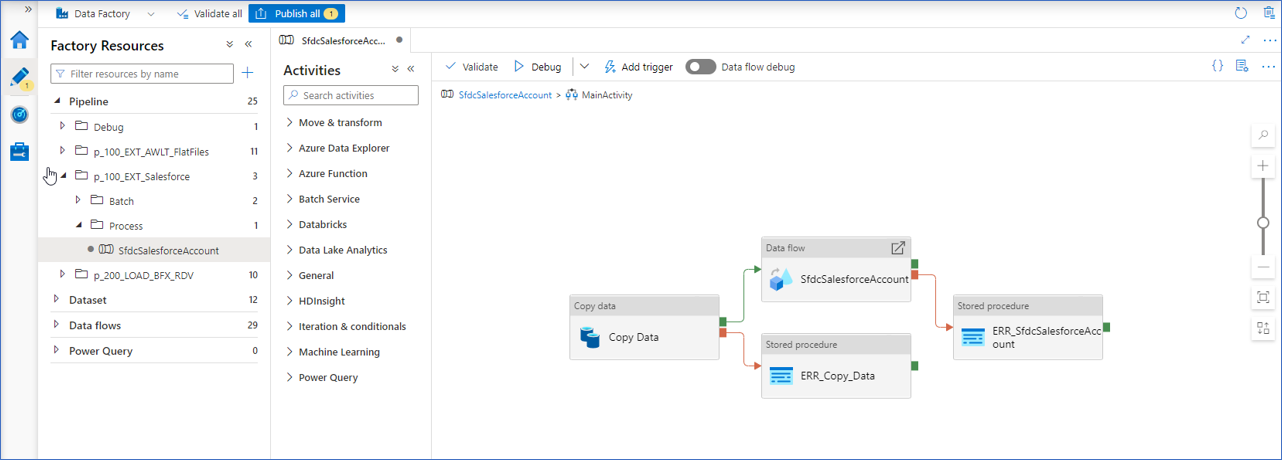The height and width of the screenshot is (460, 1282).
Task: Expand the p_100_EXT_AWLT_FlatFiles folder
Action: click(x=63, y=151)
